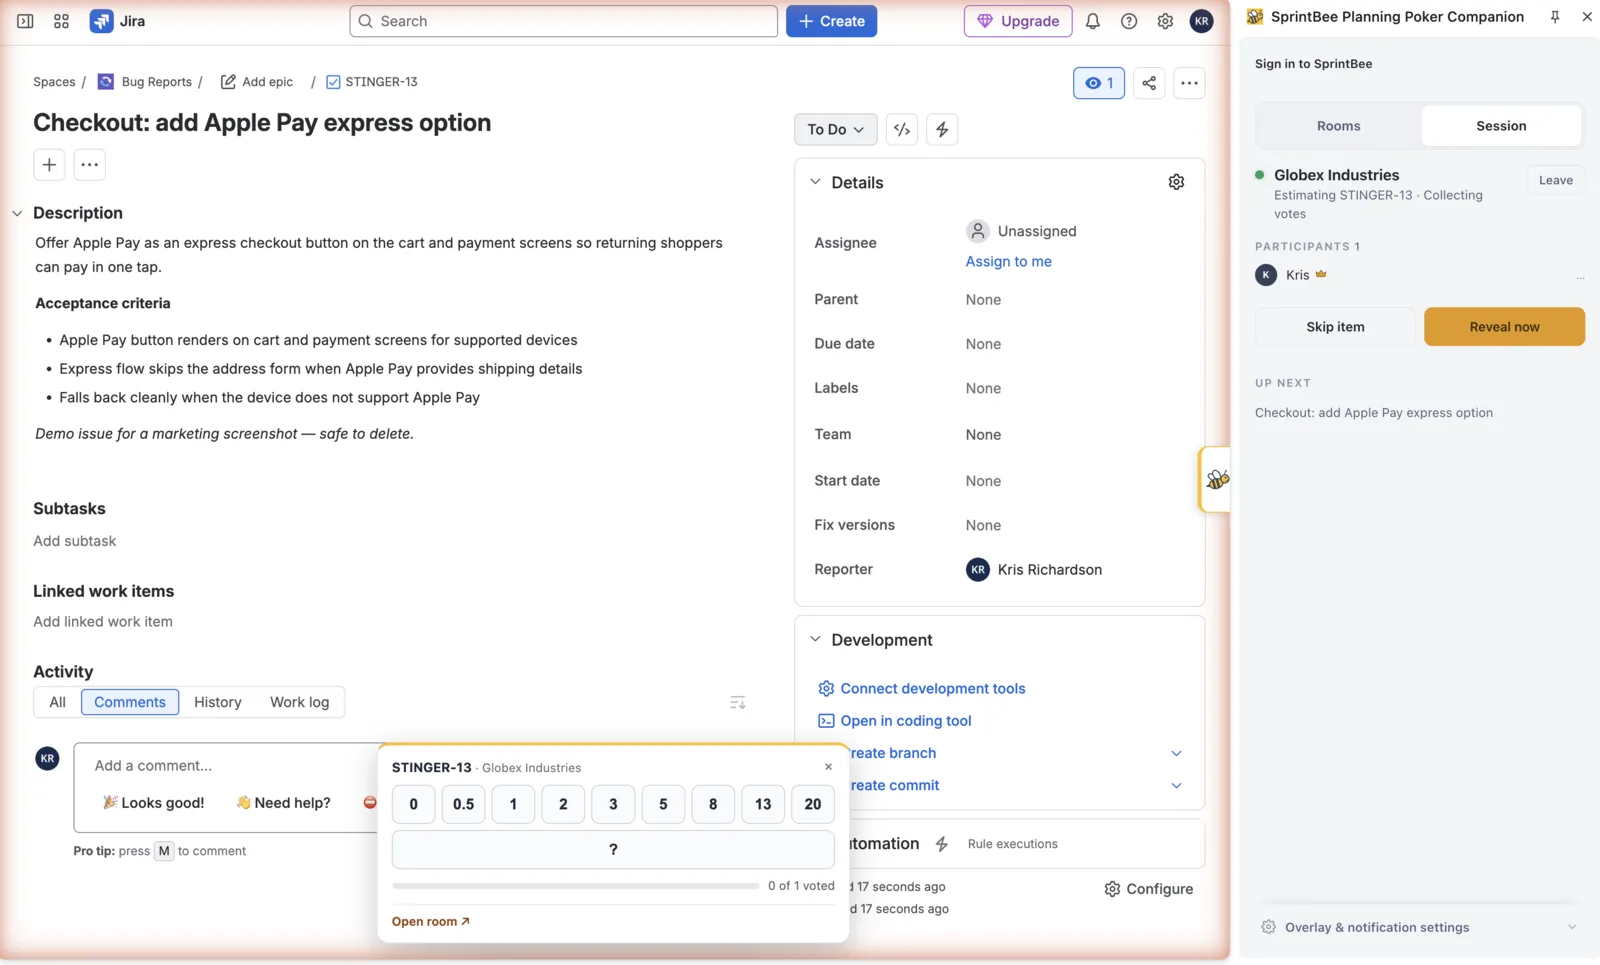Vote 0 points in poker overlay
Image resolution: width=1600 pixels, height=965 pixels.
tap(413, 804)
